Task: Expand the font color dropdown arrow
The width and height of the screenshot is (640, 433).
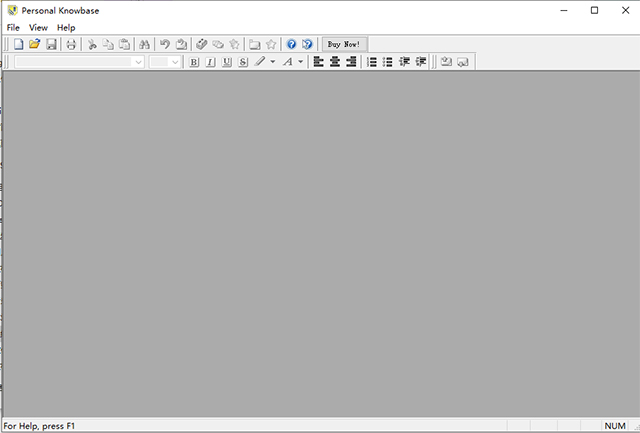Action: (301, 62)
